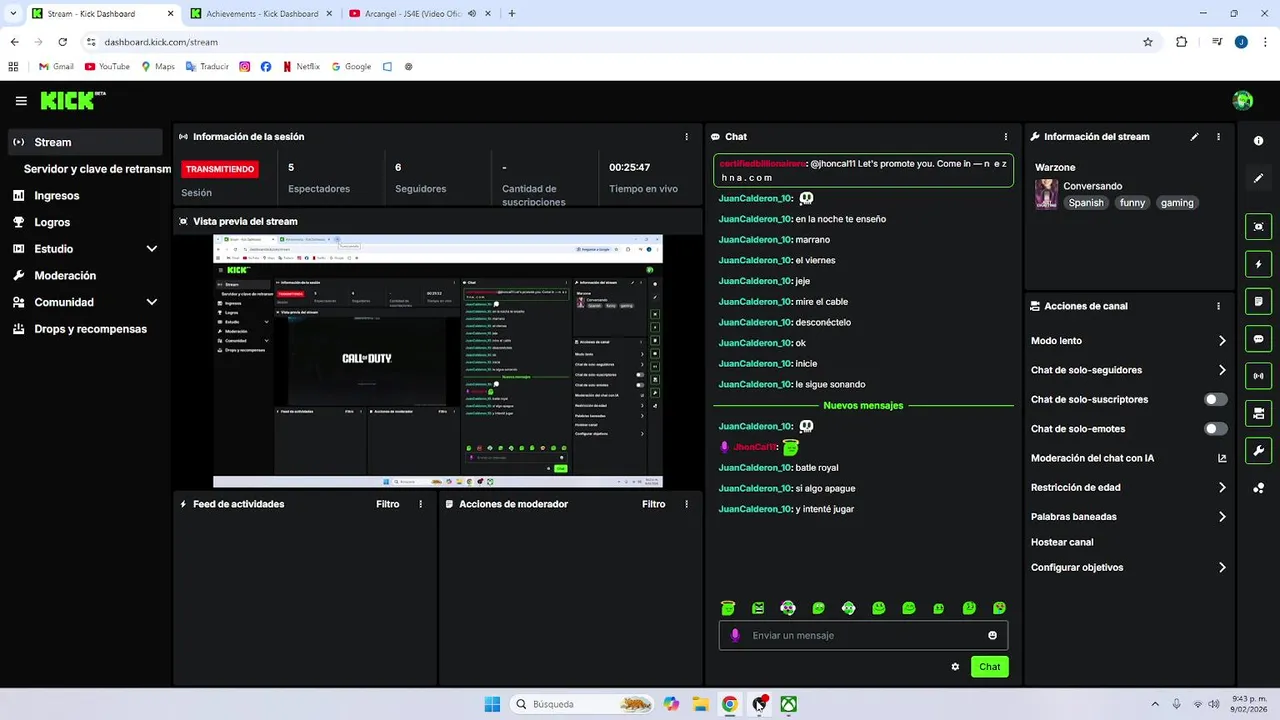Switch to the Arcangel YouTube browser tab

pos(421,14)
